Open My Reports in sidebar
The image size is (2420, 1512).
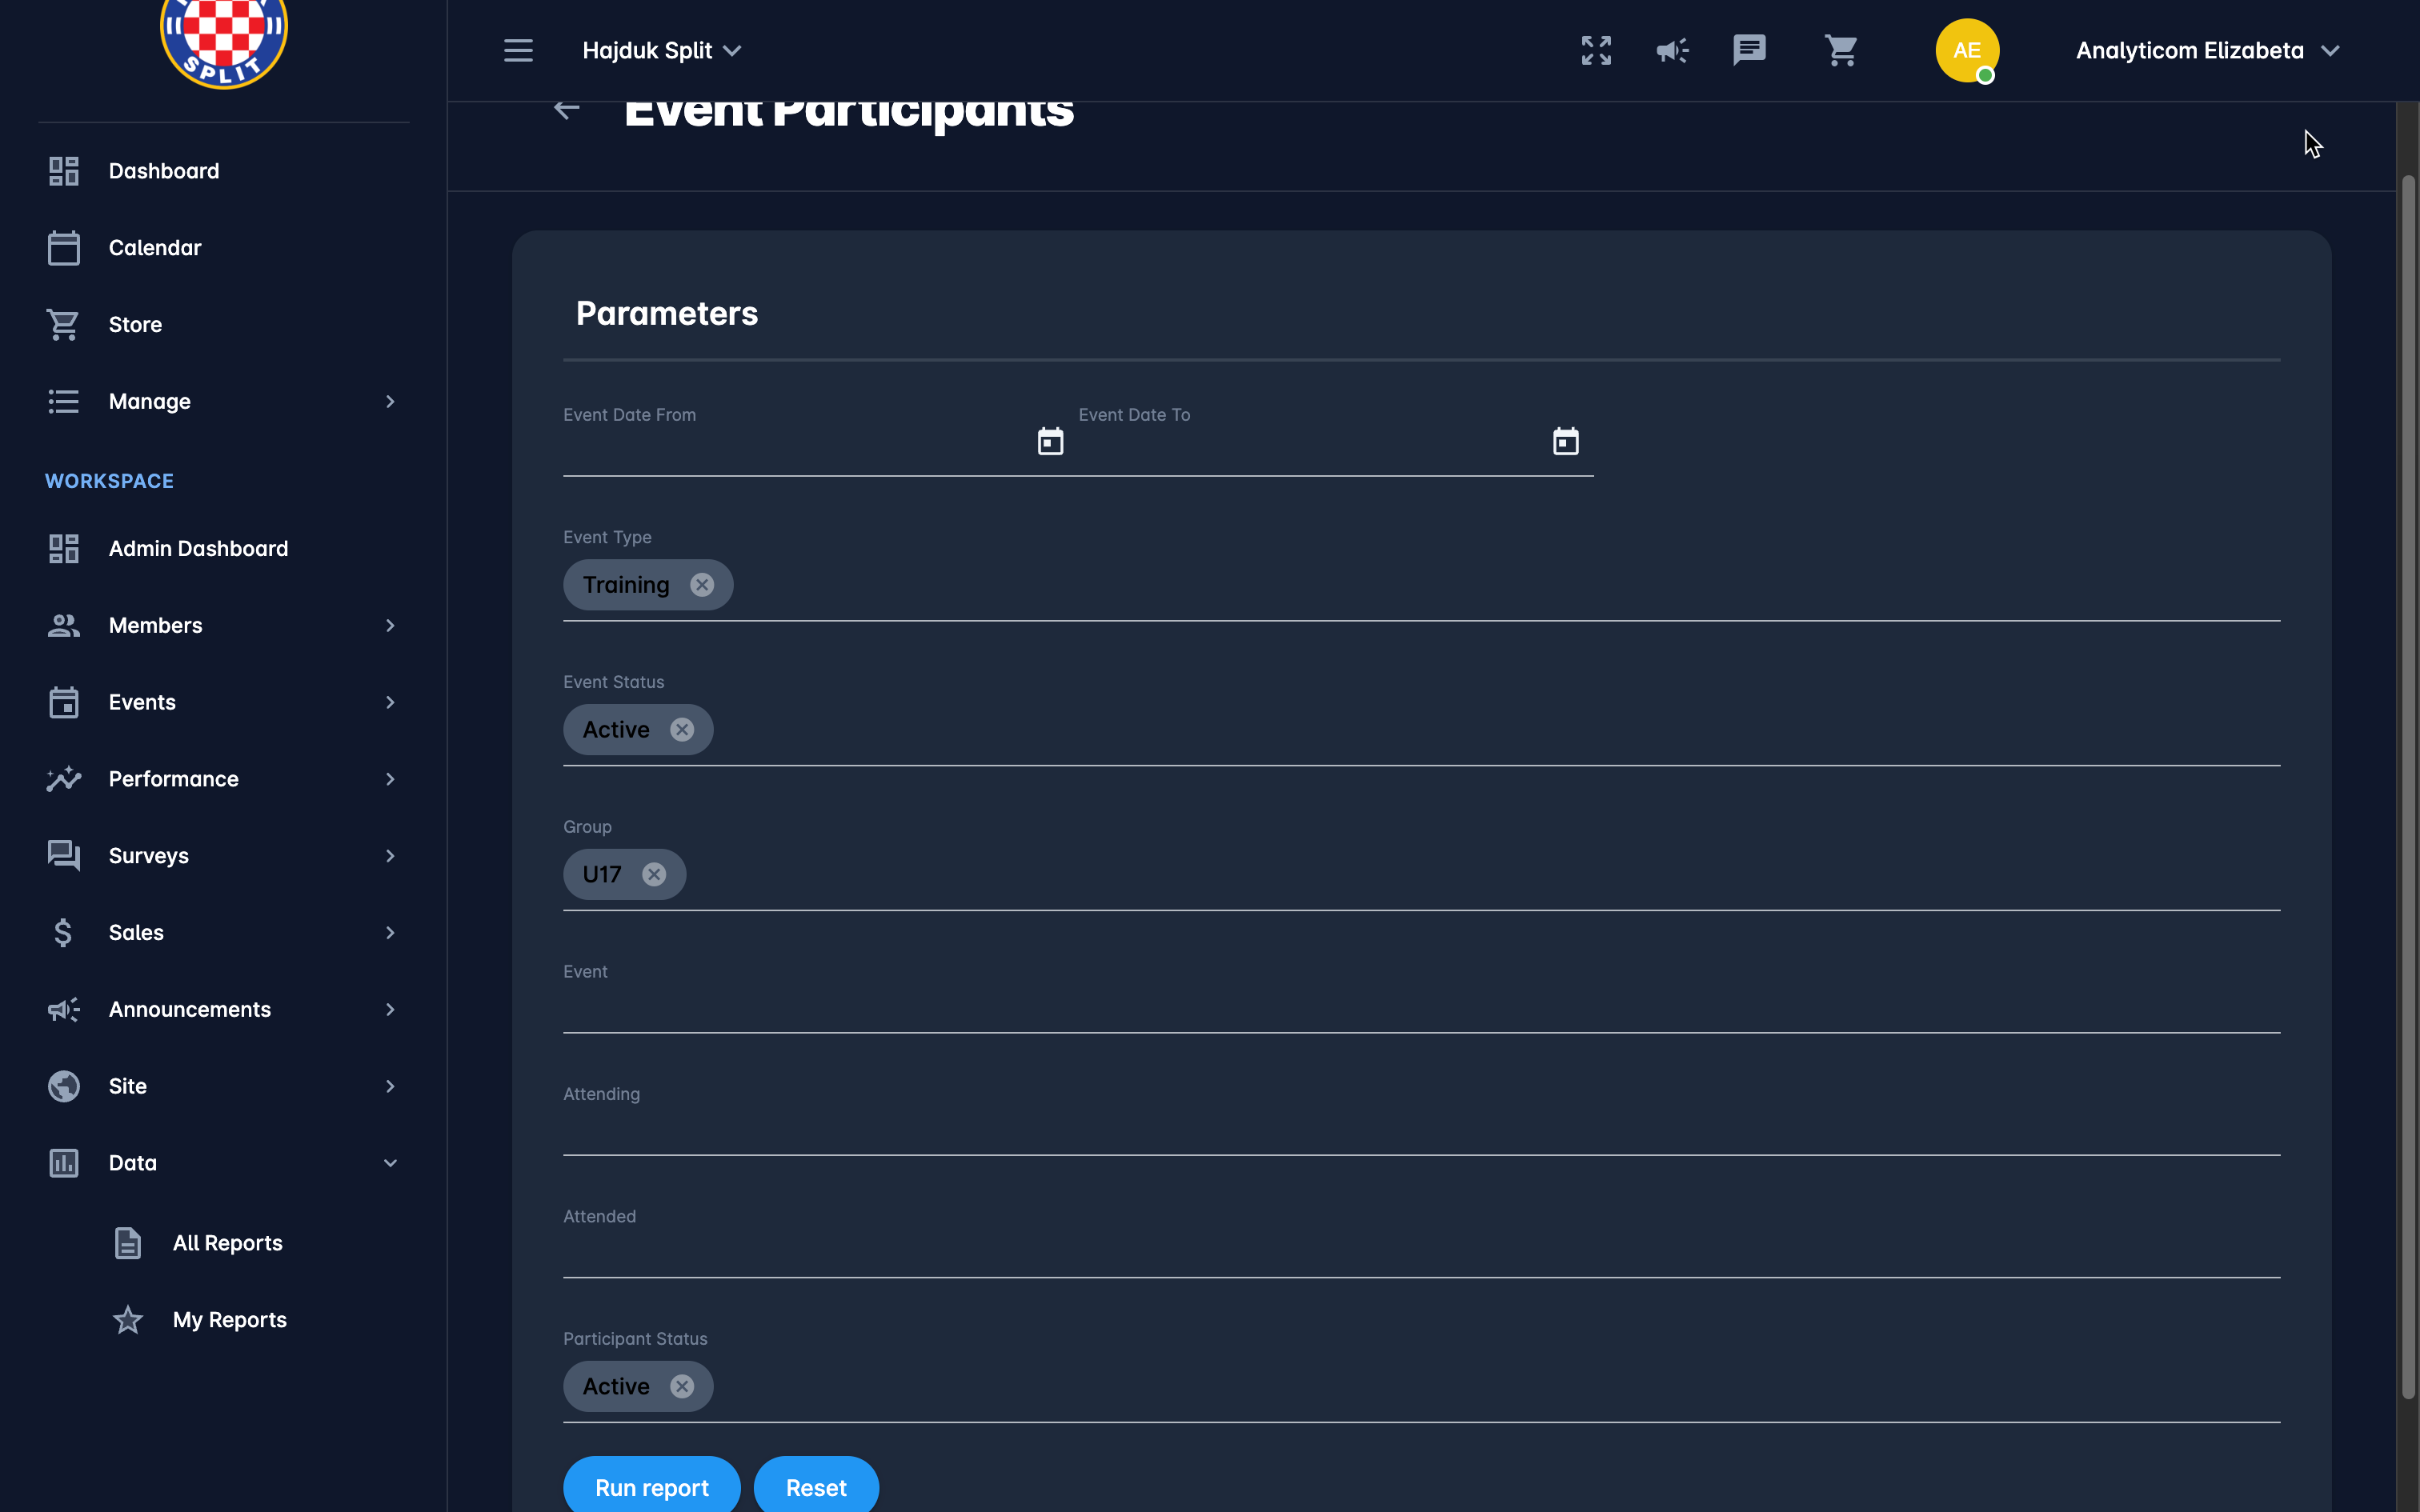(x=229, y=1320)
